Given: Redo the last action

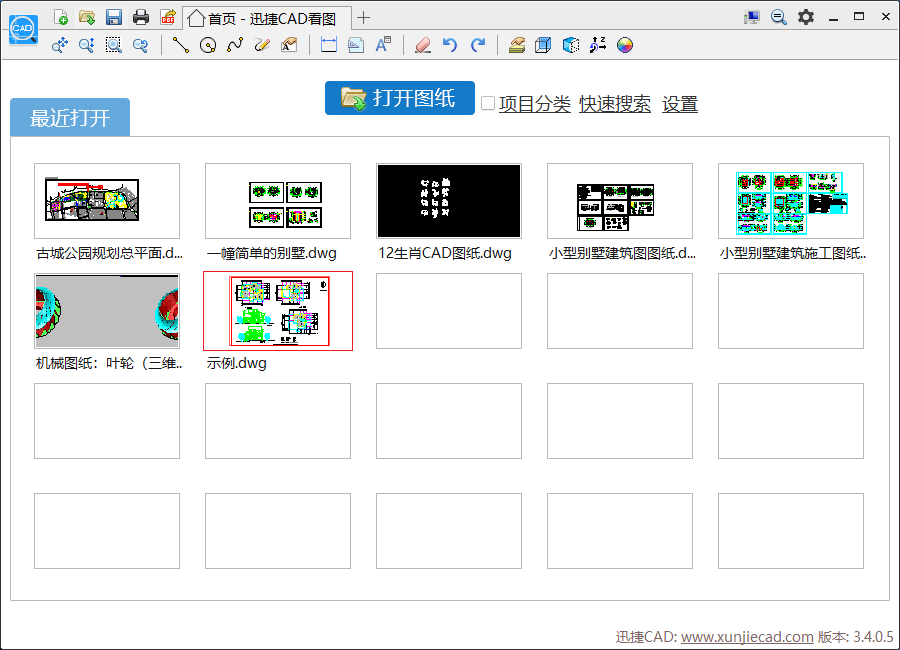Looking at the screenshot, I should (x=478, y=45).
